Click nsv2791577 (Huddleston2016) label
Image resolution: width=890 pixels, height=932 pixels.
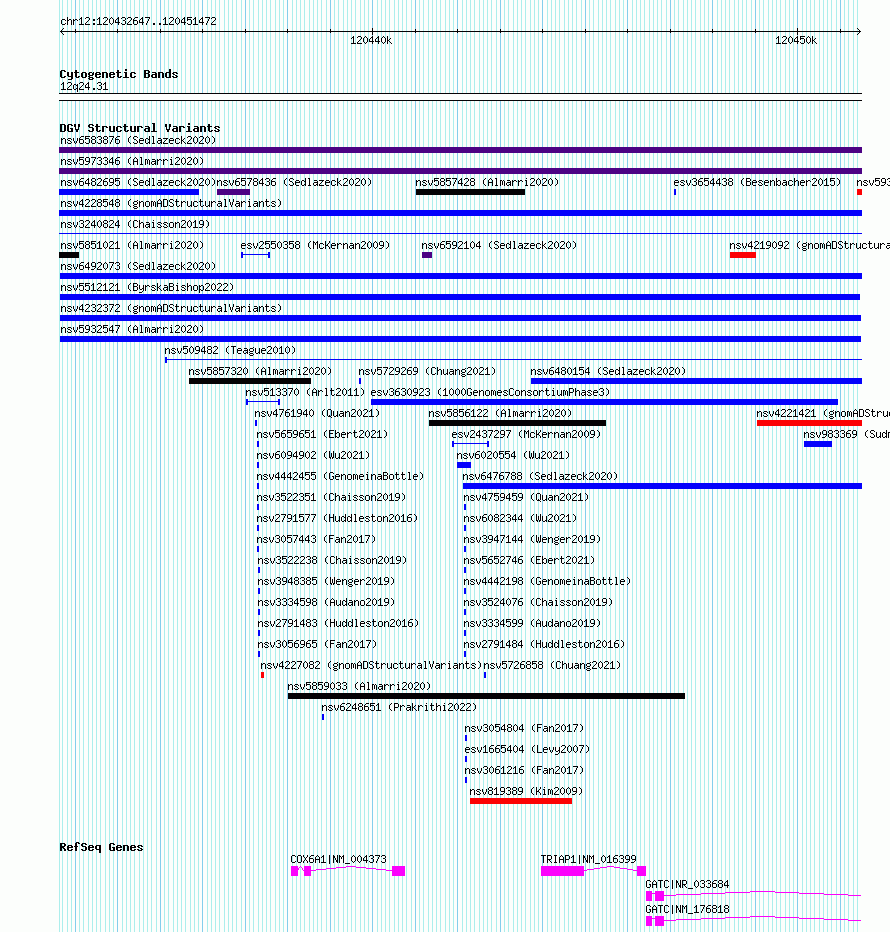[337, 518]
